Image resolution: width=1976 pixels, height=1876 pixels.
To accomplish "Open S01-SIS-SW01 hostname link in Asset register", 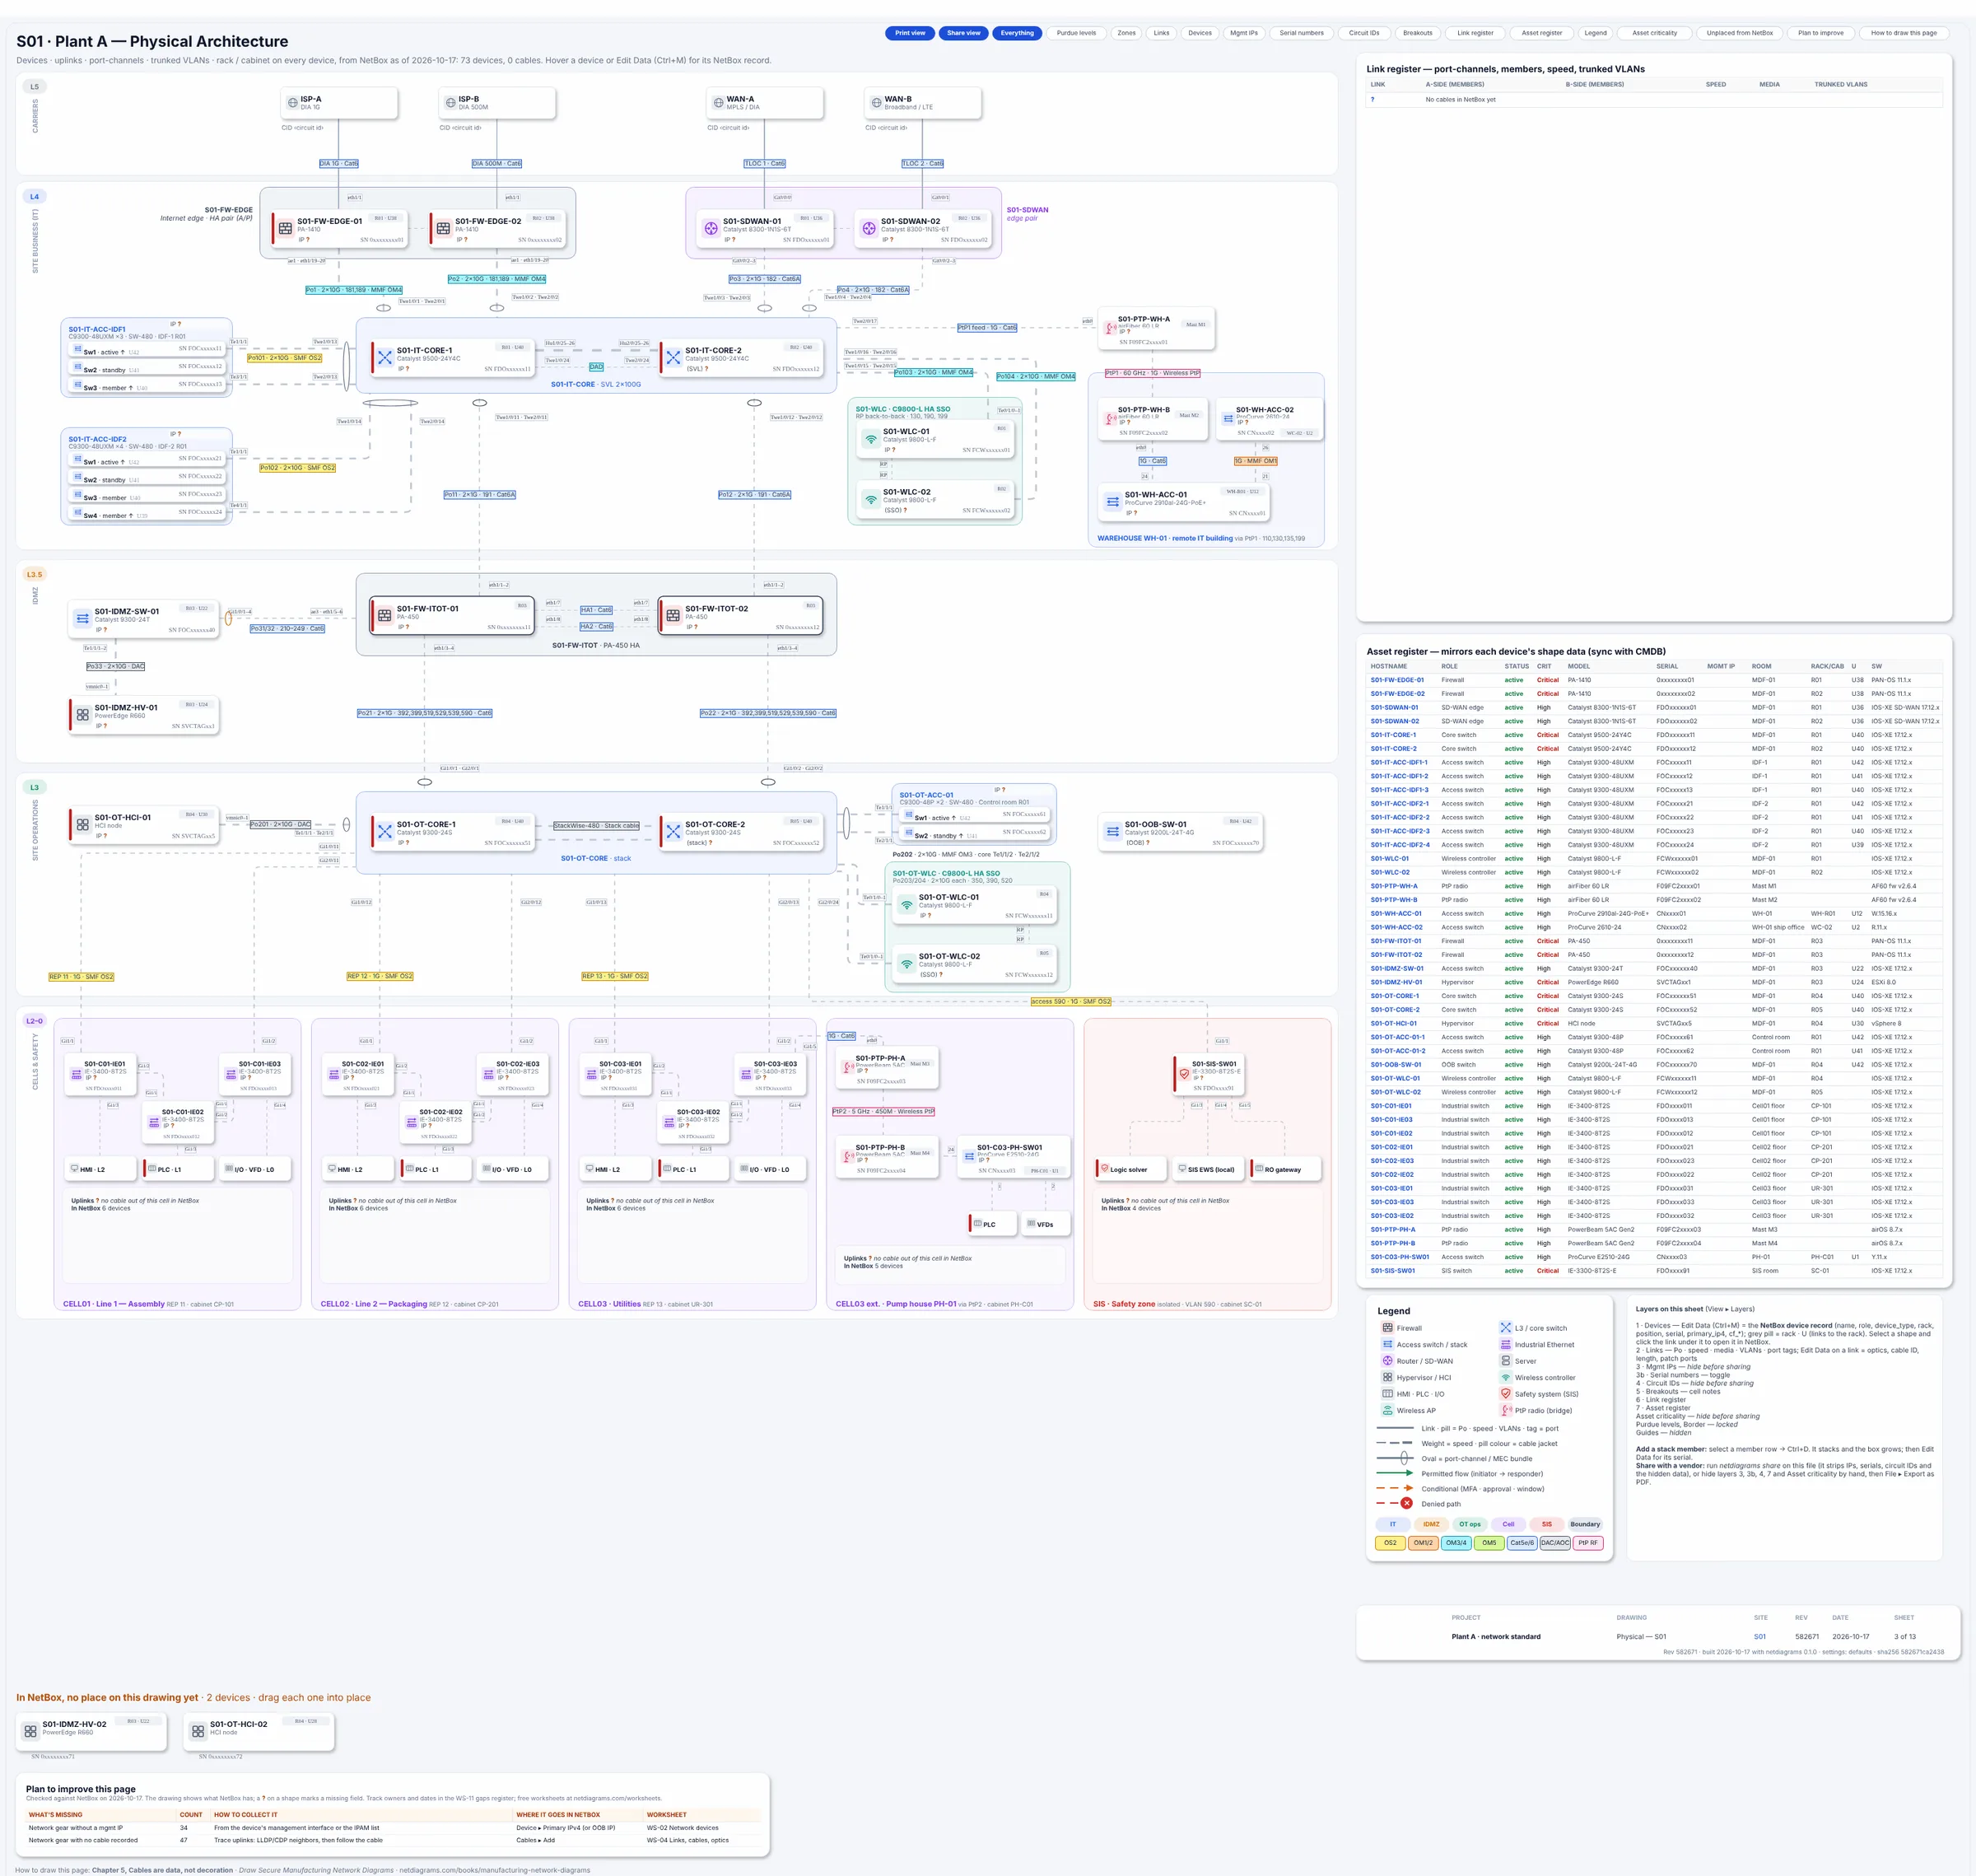I will 1392,1271.
